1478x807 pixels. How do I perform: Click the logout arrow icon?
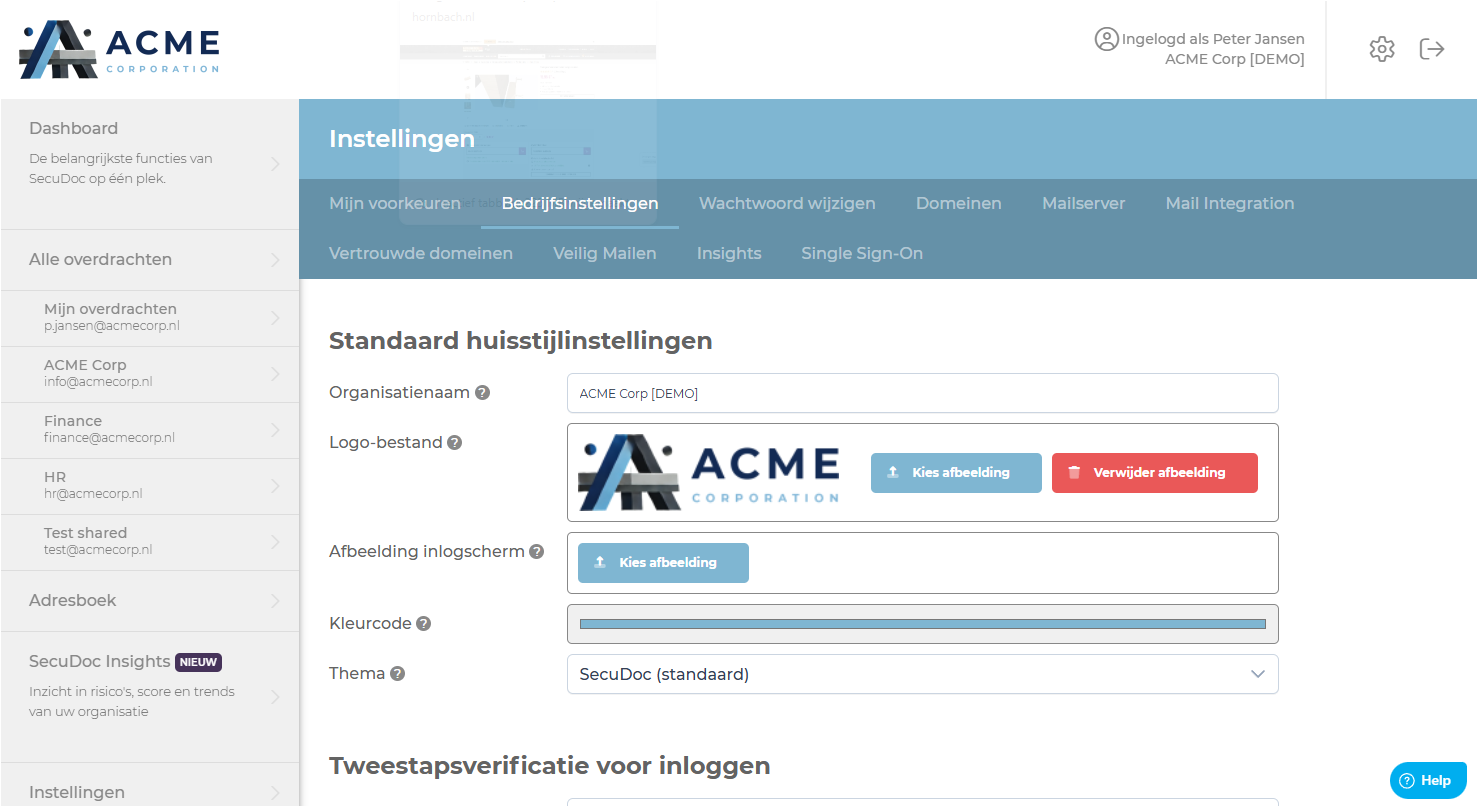[x=1432, y=49]
